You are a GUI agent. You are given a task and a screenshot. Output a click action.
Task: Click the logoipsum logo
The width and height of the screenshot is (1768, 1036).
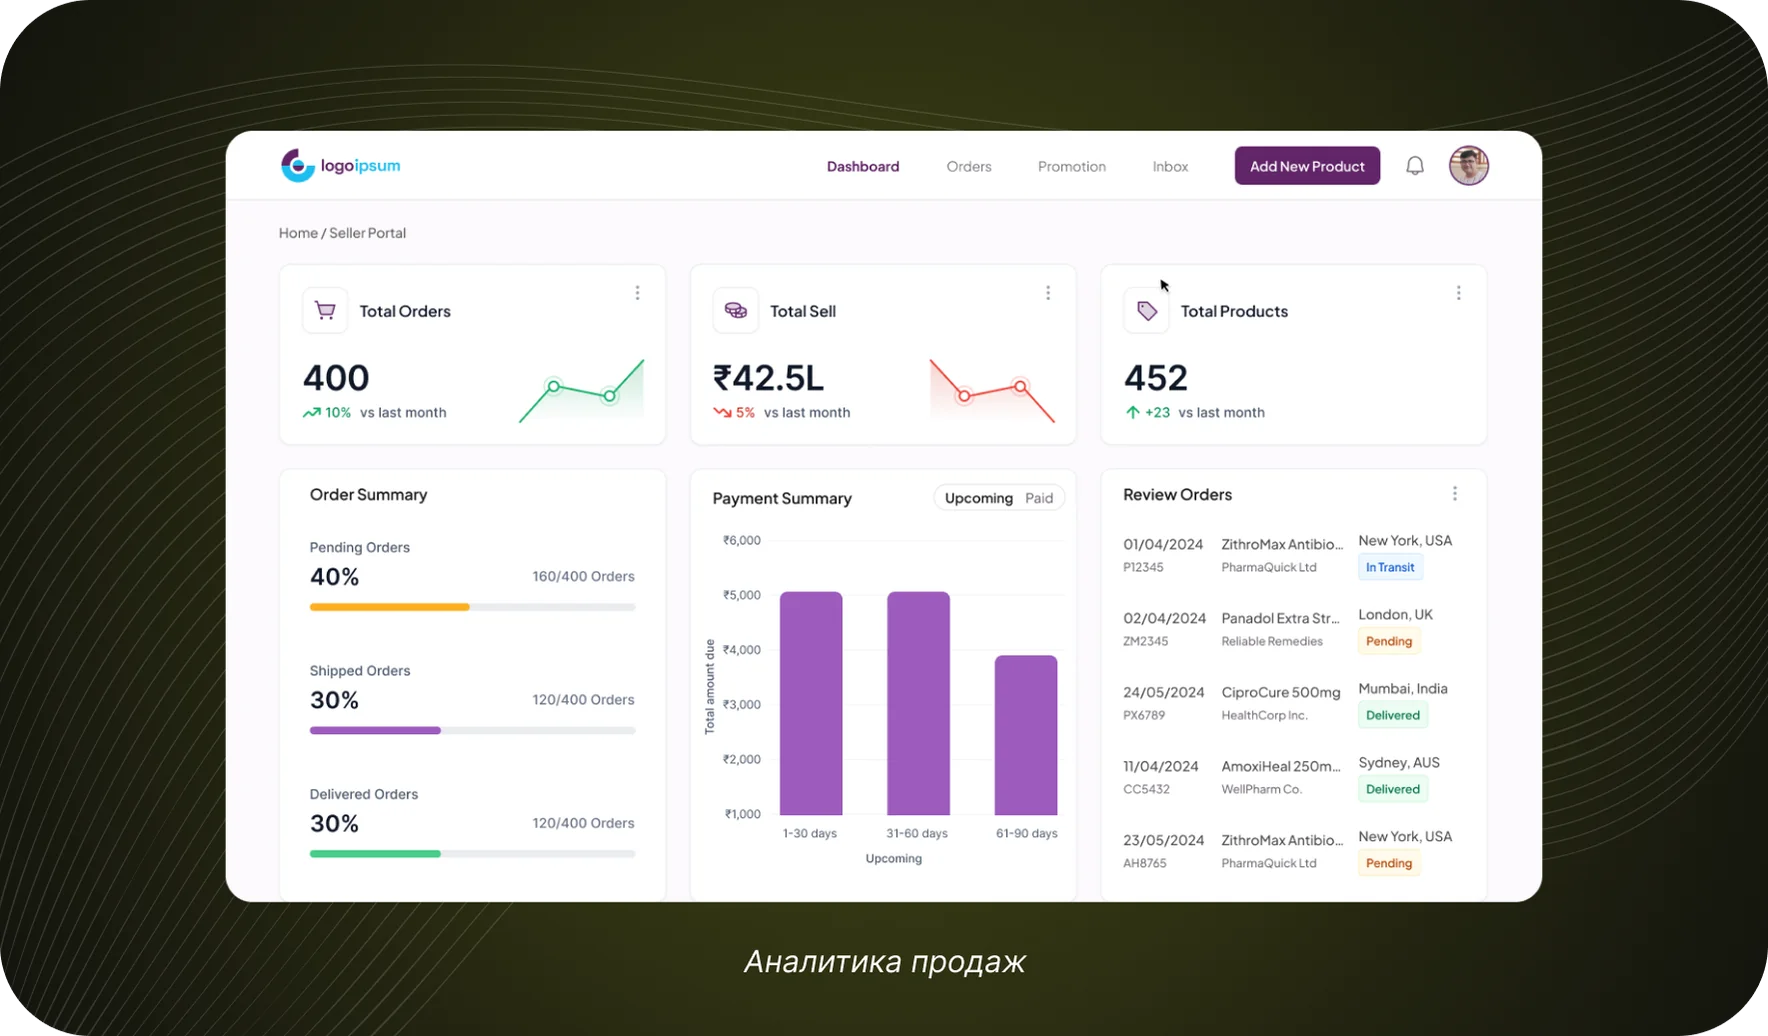(340, 166)
